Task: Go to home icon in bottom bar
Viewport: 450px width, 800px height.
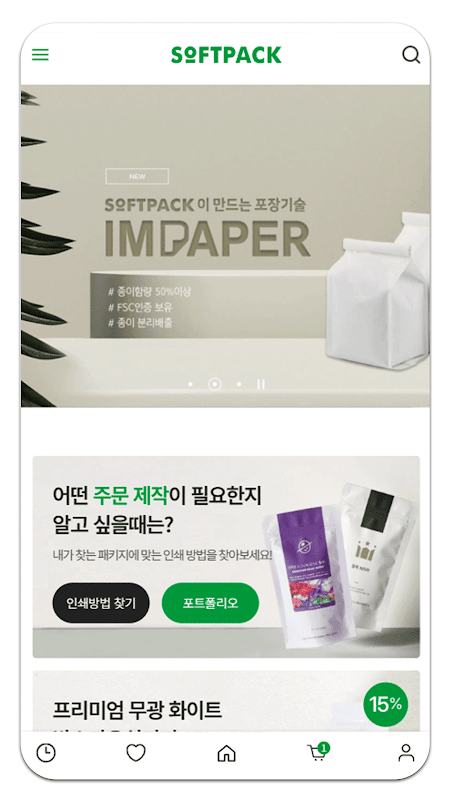Action: pos(227,753)
